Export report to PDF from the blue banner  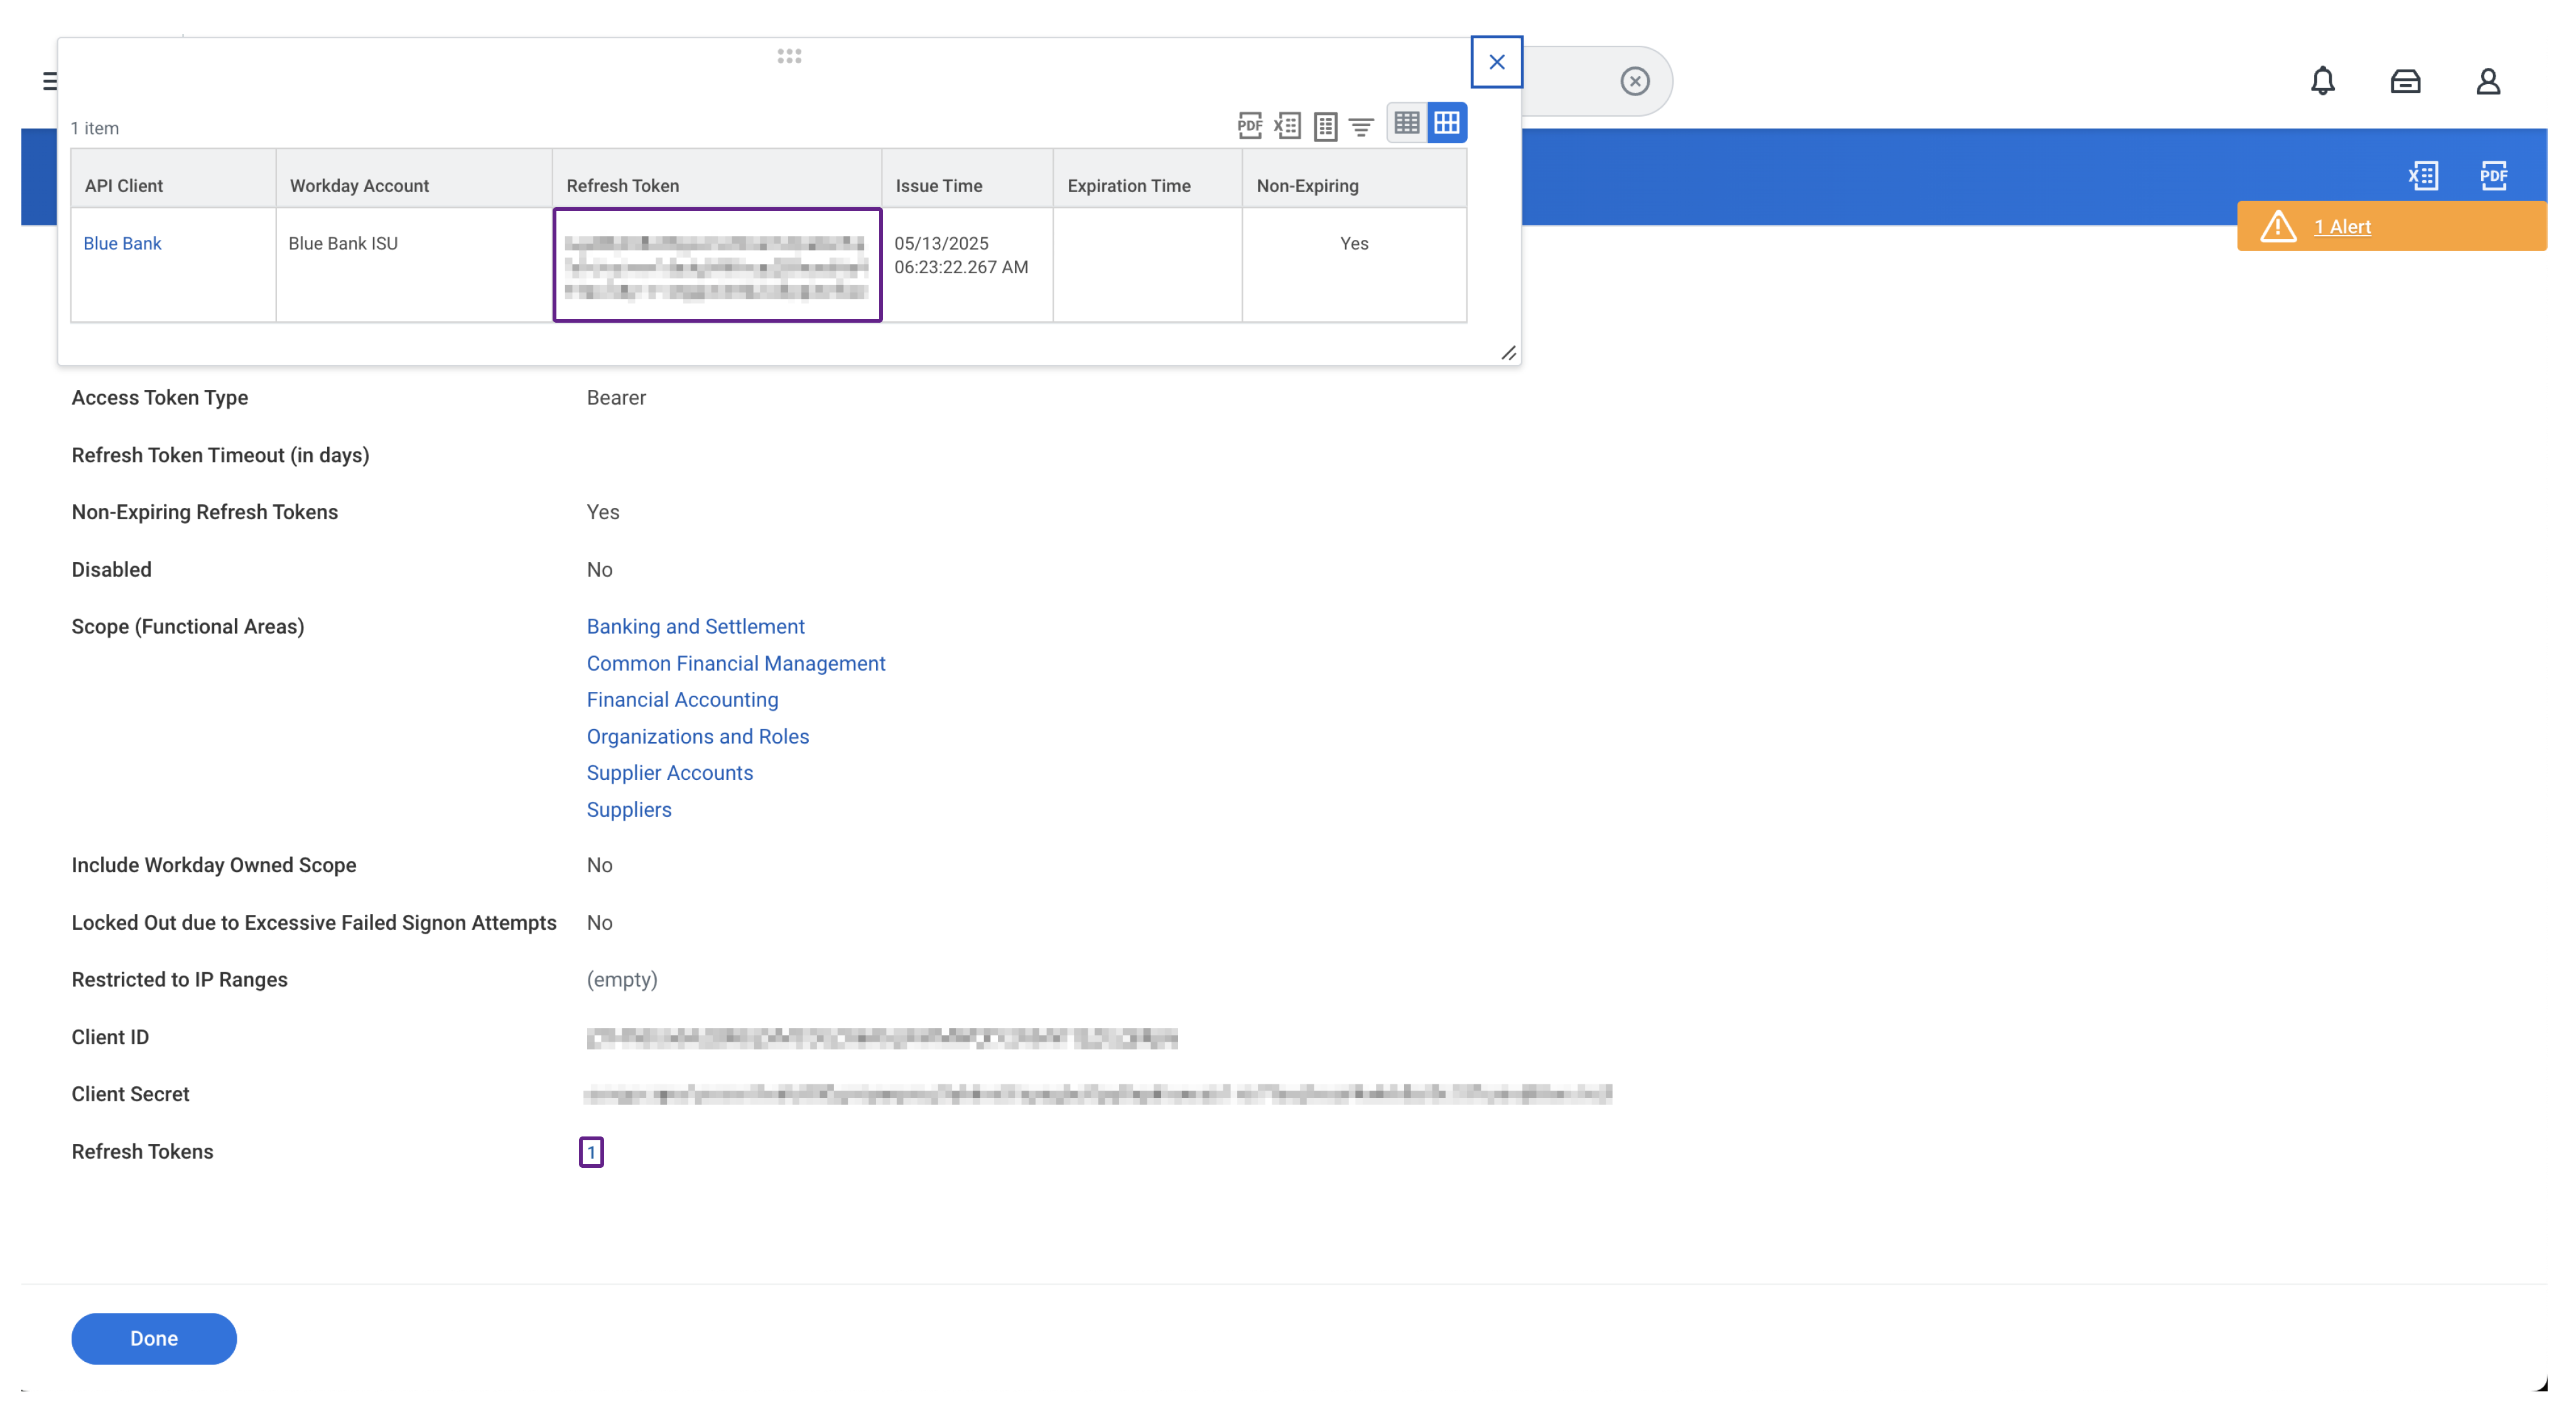pos(2494,176)
